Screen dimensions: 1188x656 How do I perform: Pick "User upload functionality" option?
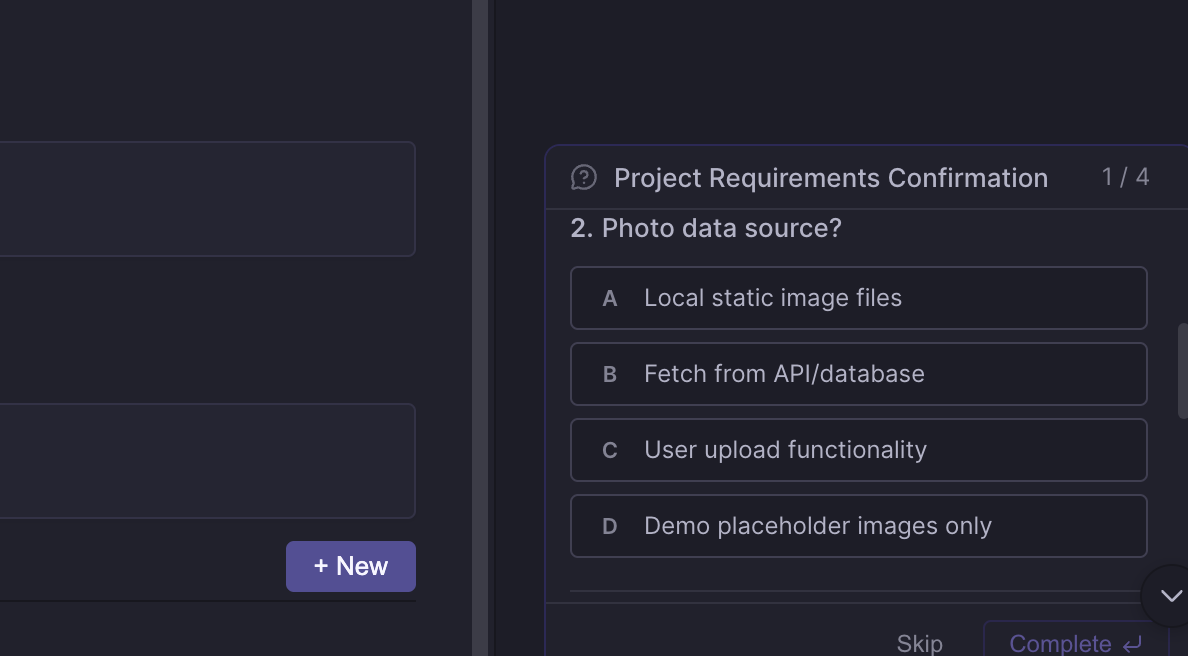[785, 450]
